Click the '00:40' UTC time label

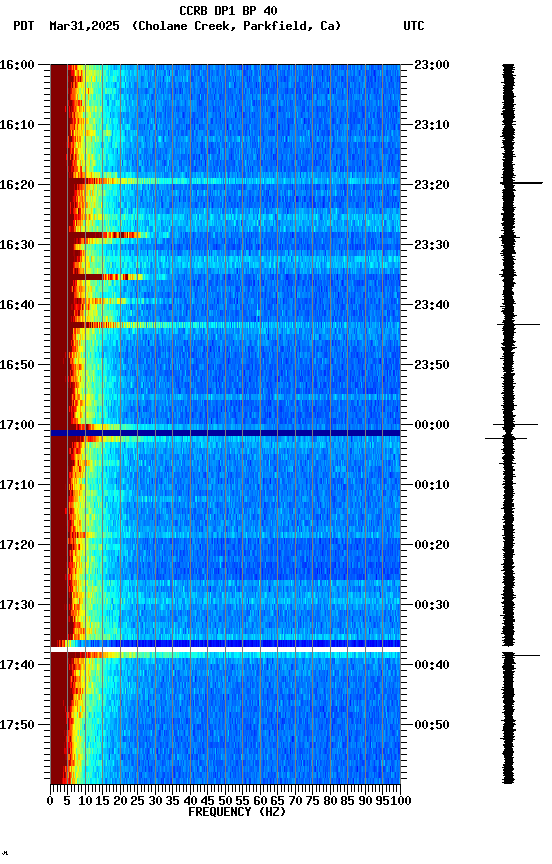tap(432, 665)
